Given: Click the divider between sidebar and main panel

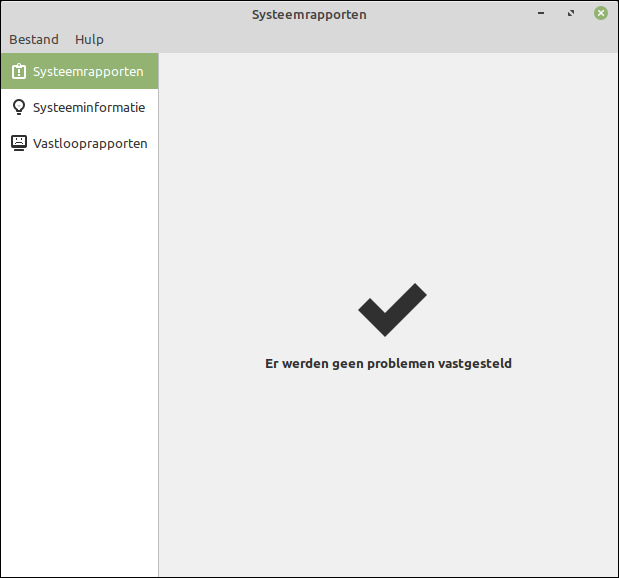Looking at the screenshot, I should 159,300.
